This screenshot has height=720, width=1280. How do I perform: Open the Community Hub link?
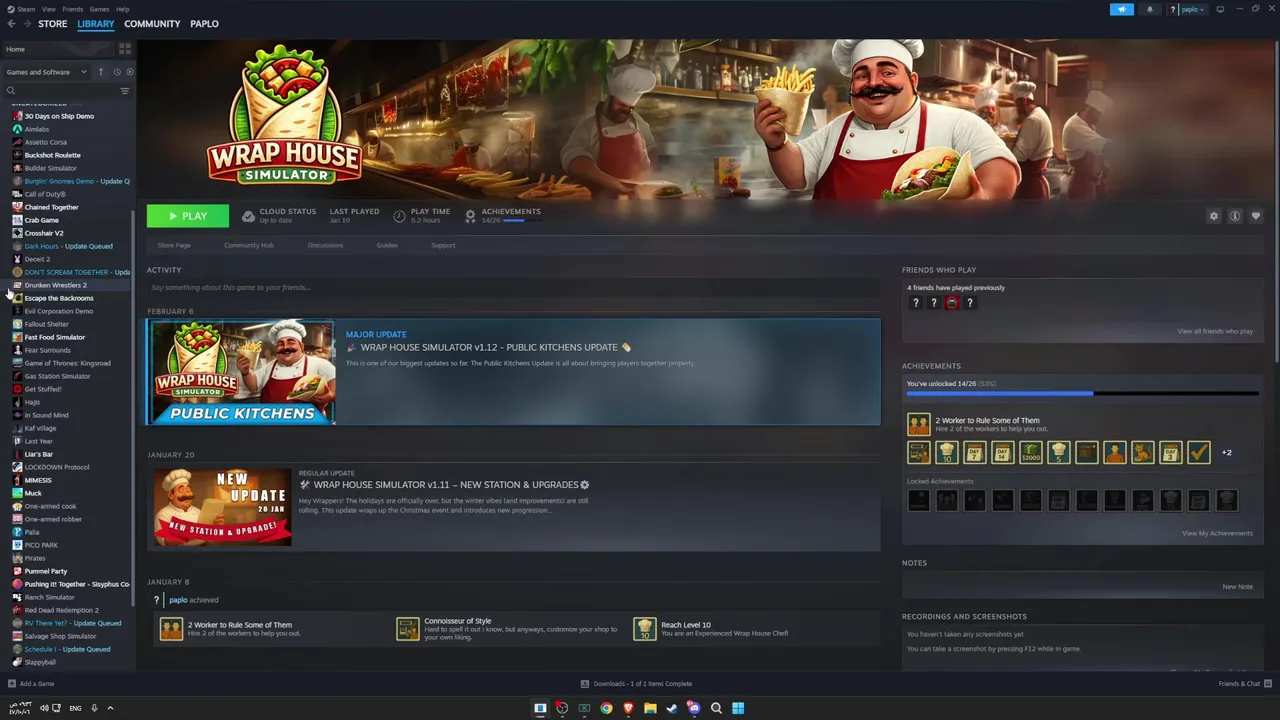[x=249, y=245]
